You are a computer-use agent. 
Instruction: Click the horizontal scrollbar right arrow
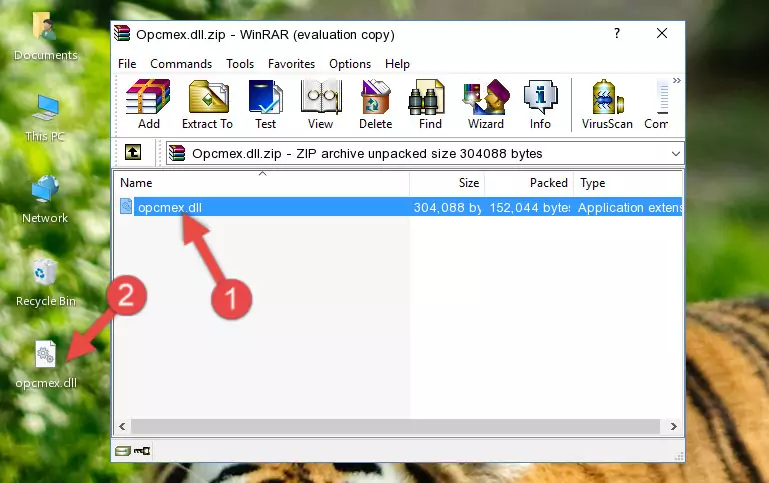[673, 426]
